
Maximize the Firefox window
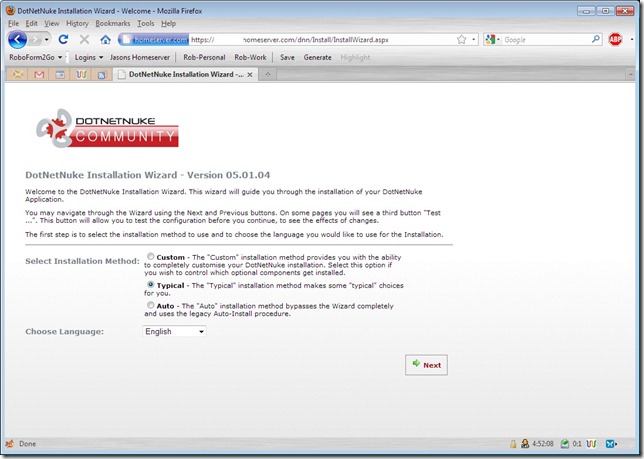605,11
